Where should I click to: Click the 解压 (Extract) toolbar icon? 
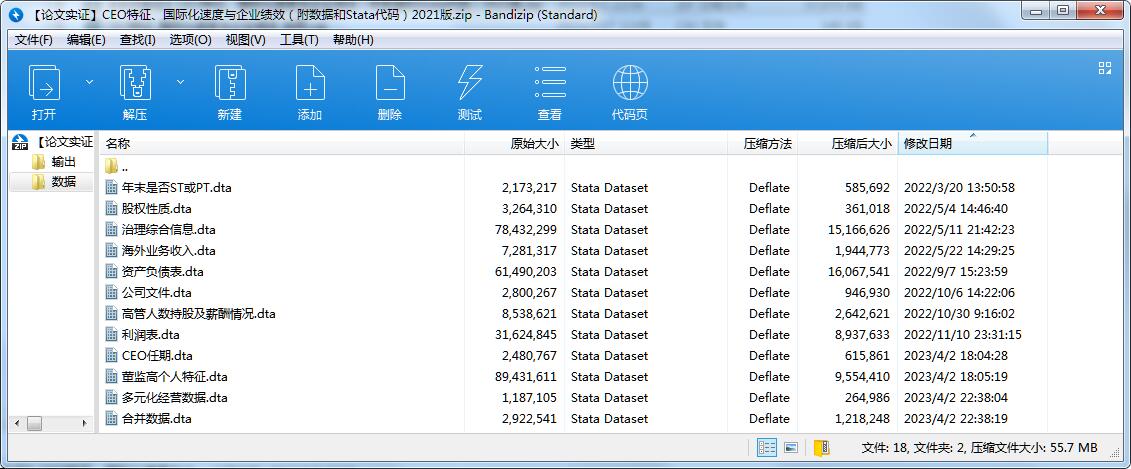pyautogui.click(x=135, y=82)
